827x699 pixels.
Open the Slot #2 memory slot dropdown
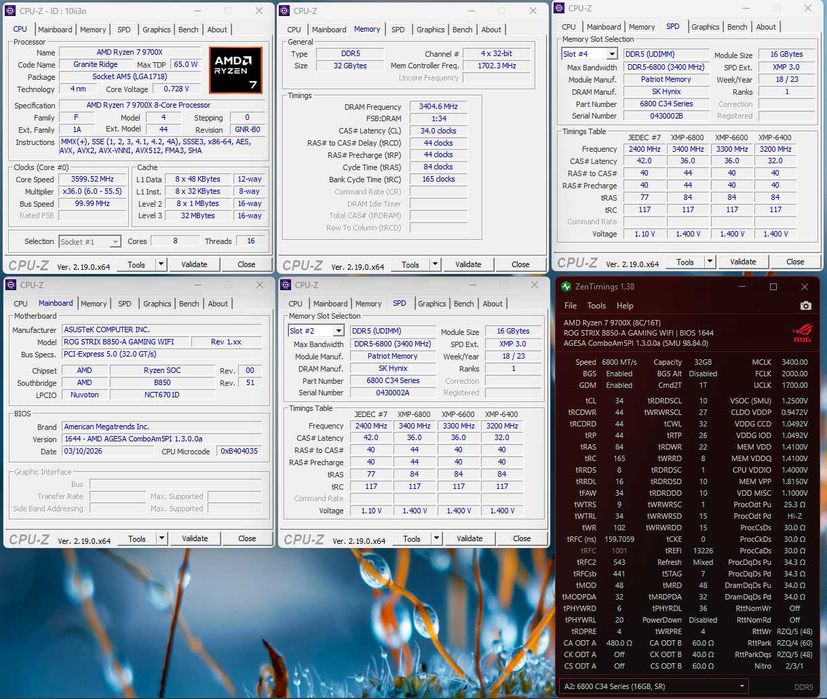(338, 331)
